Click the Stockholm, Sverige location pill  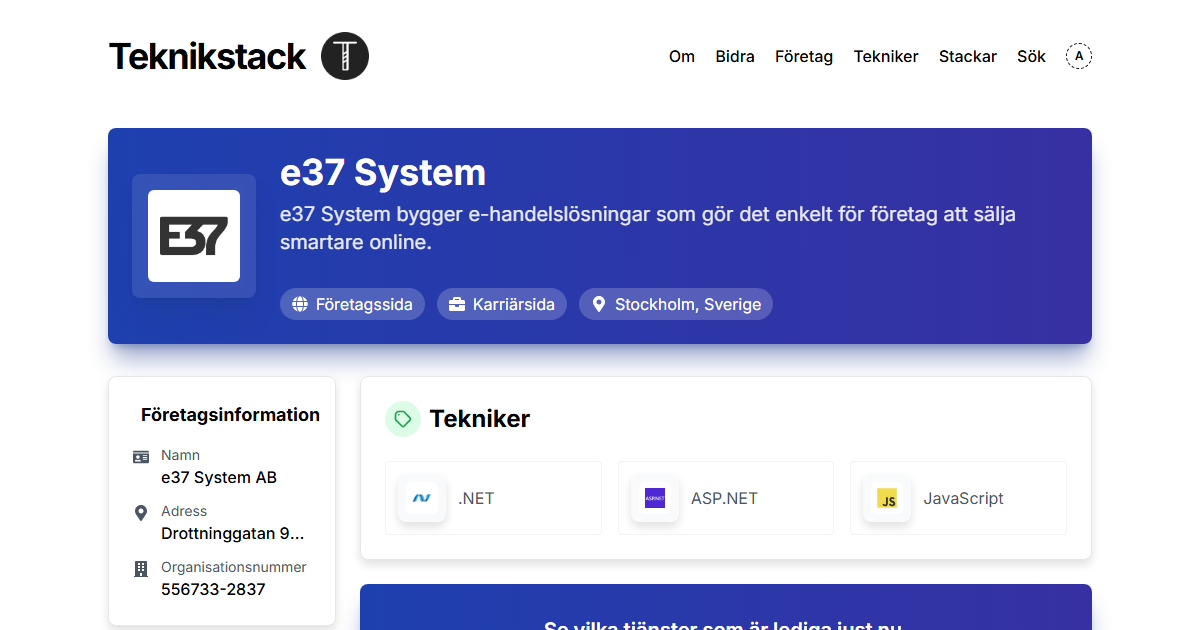point(676,304)
